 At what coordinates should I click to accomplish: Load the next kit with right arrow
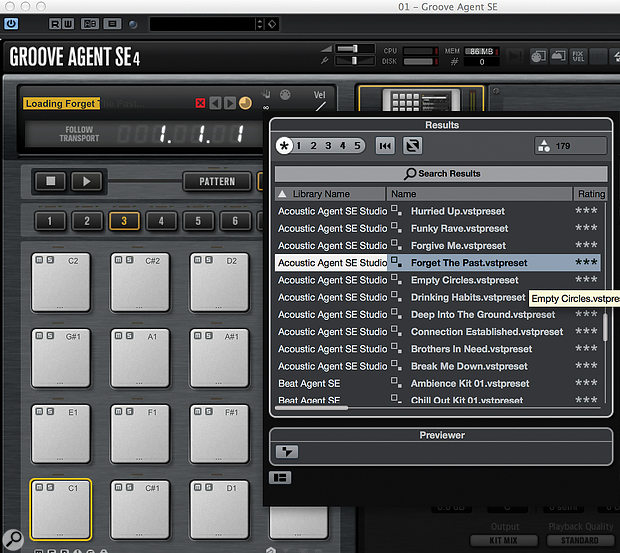click(x=230, y=104)
